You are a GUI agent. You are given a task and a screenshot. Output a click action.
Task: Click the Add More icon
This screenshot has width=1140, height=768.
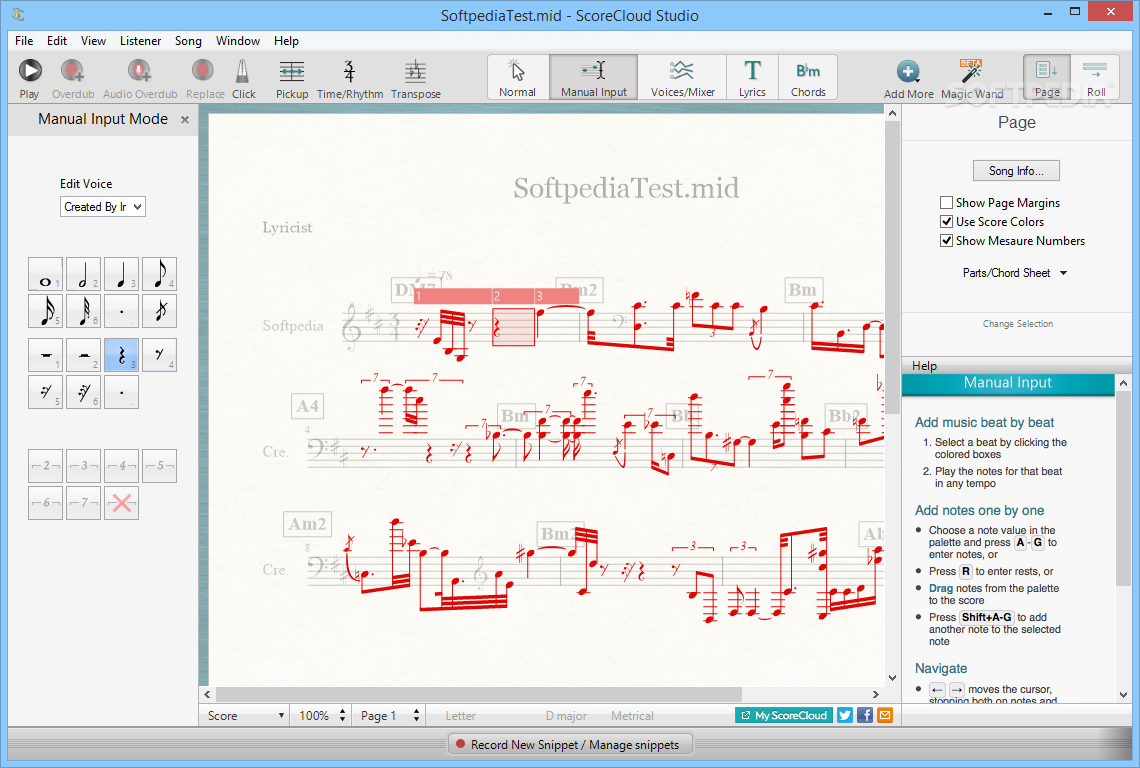click(x=907, y=71)
